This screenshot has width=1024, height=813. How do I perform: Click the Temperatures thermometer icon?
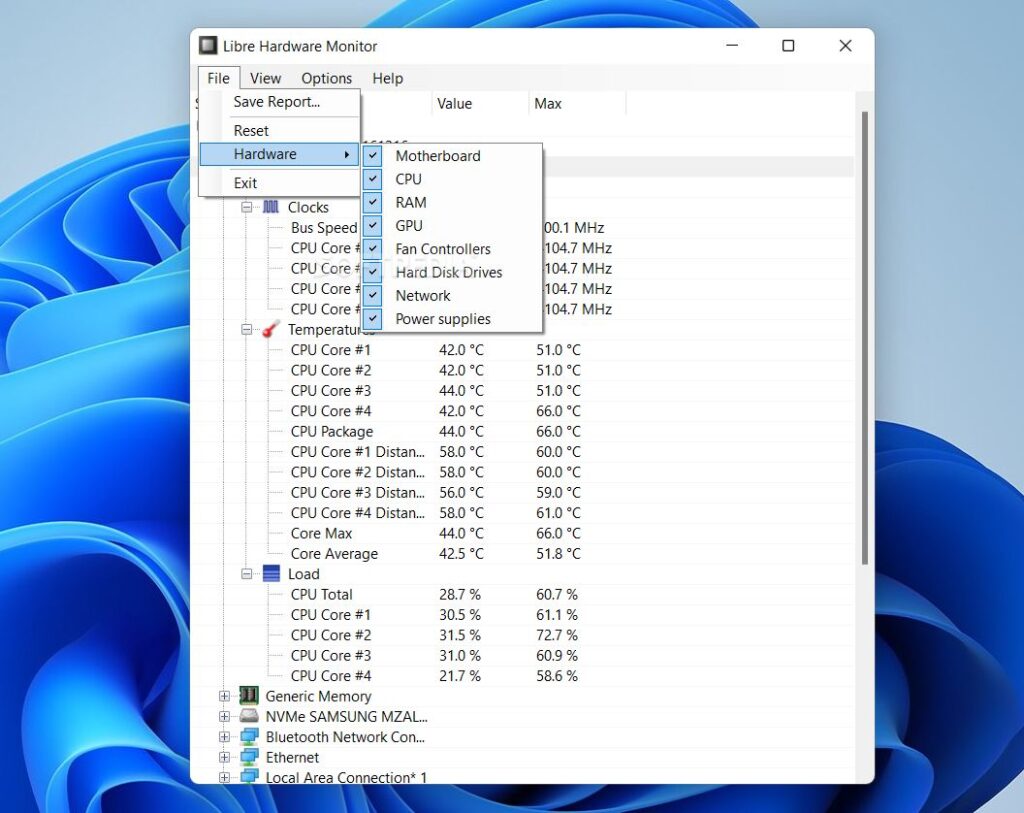point(270,329)
